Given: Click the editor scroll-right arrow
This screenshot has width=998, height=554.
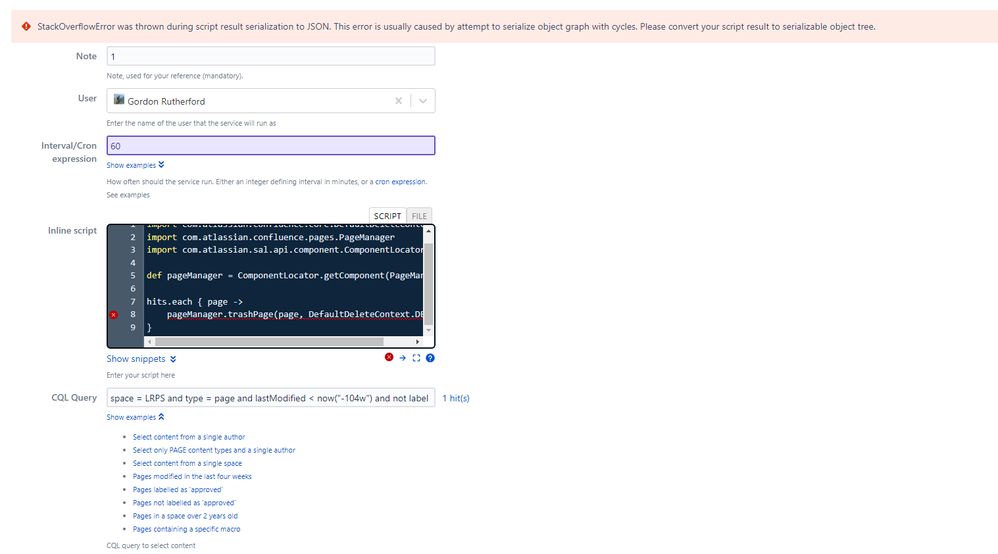Looking at the screenshot, I should 418,341.
